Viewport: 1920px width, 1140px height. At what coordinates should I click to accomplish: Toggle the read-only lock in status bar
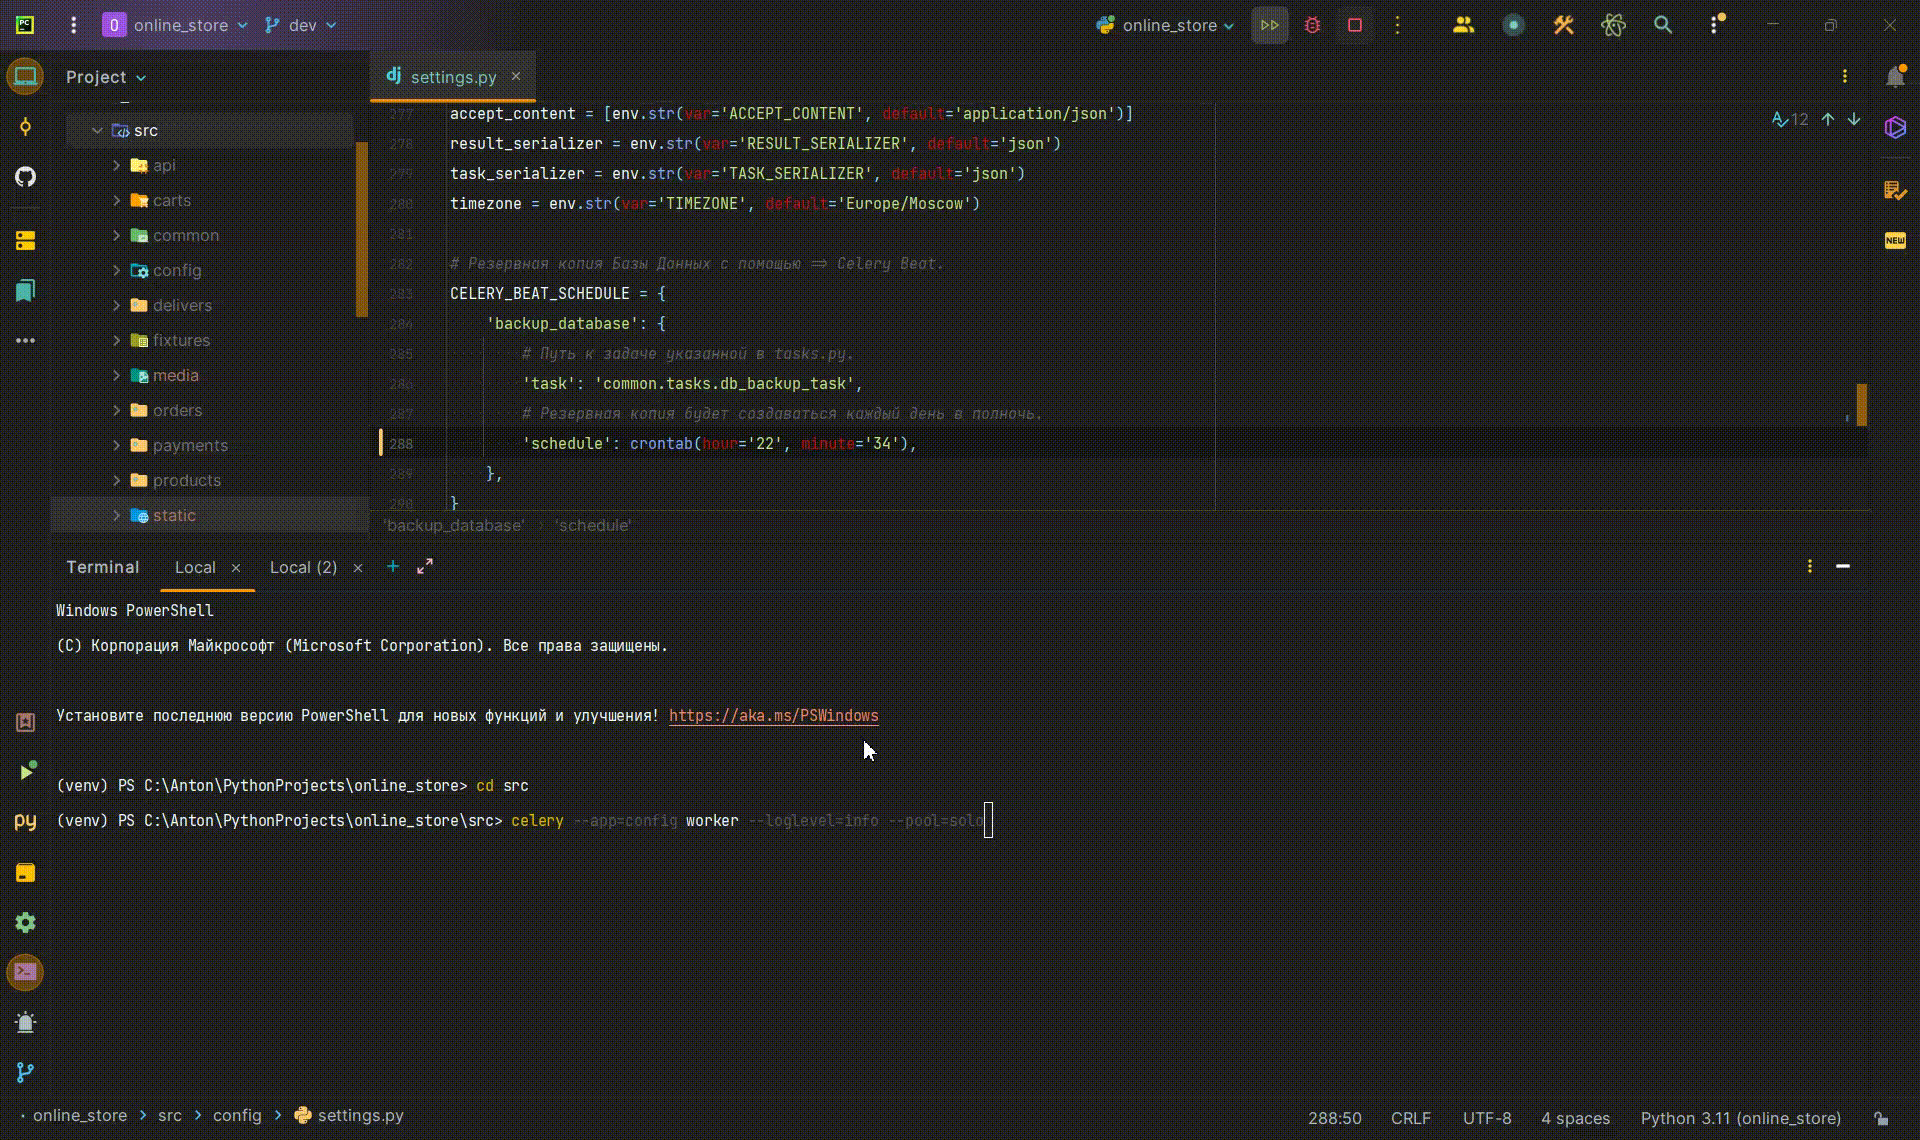coord(1881,1118)
